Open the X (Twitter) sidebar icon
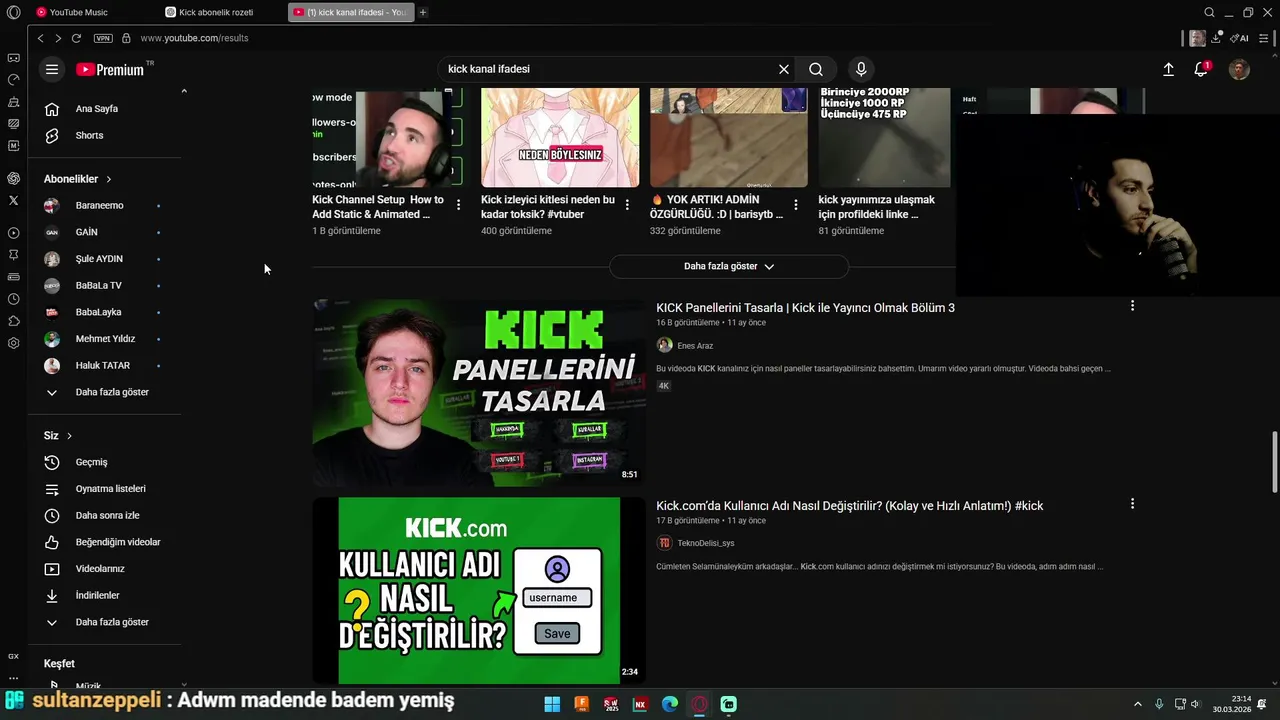 13,200
